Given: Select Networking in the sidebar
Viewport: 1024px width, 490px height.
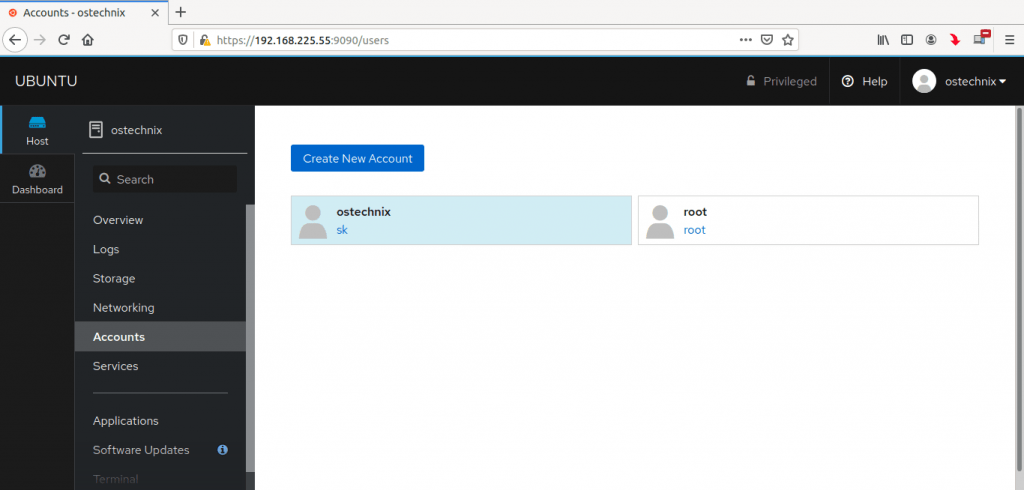Looking at the screenshot, I should (123, 308).
